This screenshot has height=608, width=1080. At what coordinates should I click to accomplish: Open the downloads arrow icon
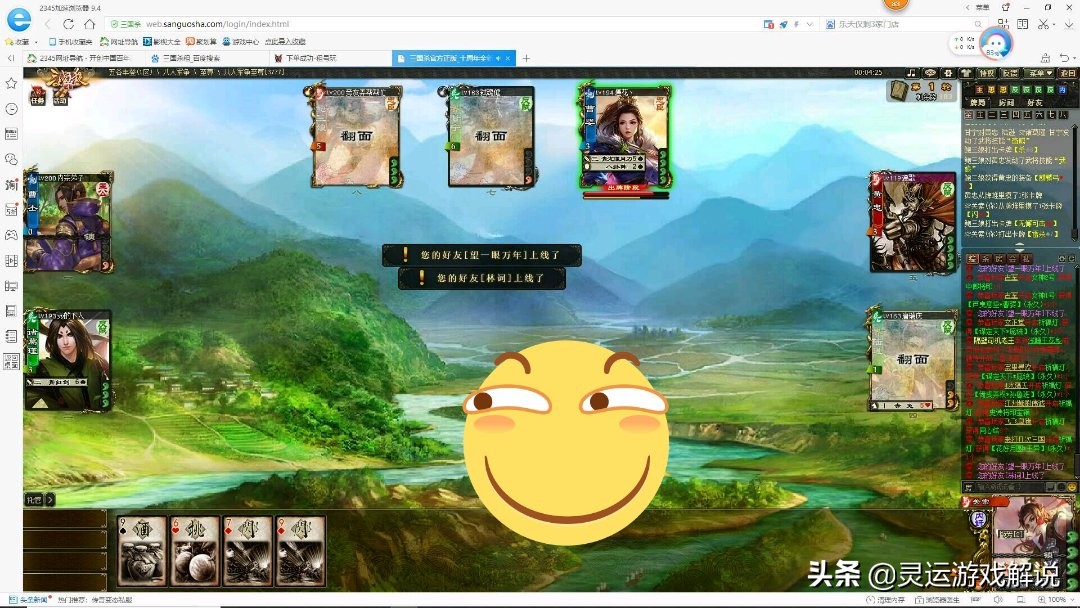pos(1069,24)
